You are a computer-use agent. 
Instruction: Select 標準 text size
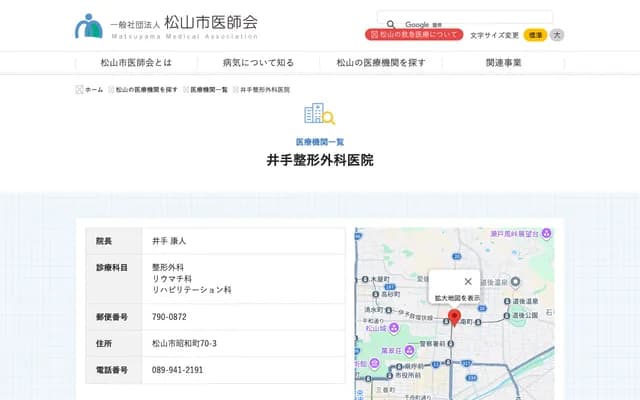tap(535, 35)
